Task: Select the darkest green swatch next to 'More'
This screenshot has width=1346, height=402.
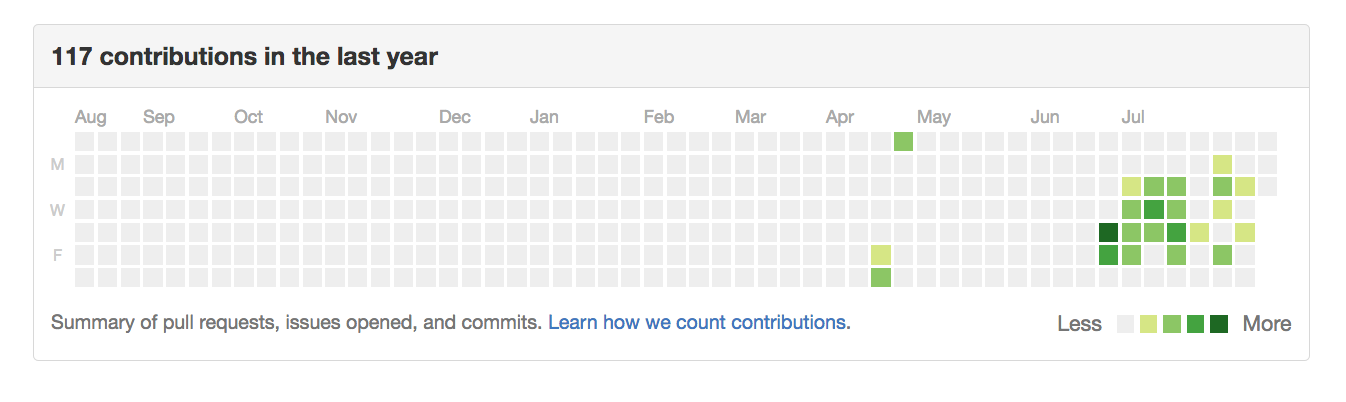Action: tap(1219, 324)
